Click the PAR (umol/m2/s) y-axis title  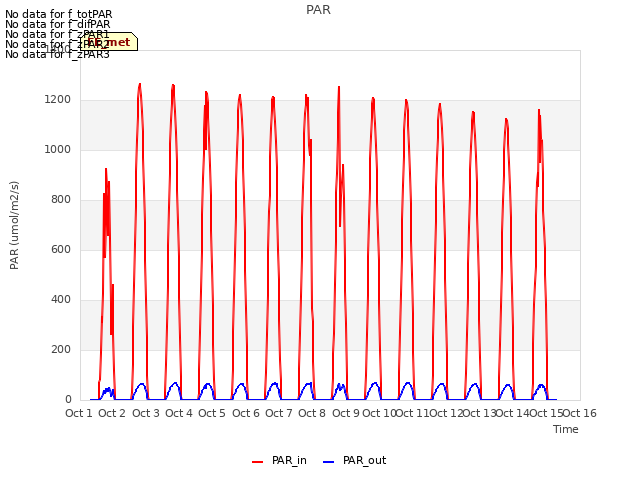pos(14,225)
